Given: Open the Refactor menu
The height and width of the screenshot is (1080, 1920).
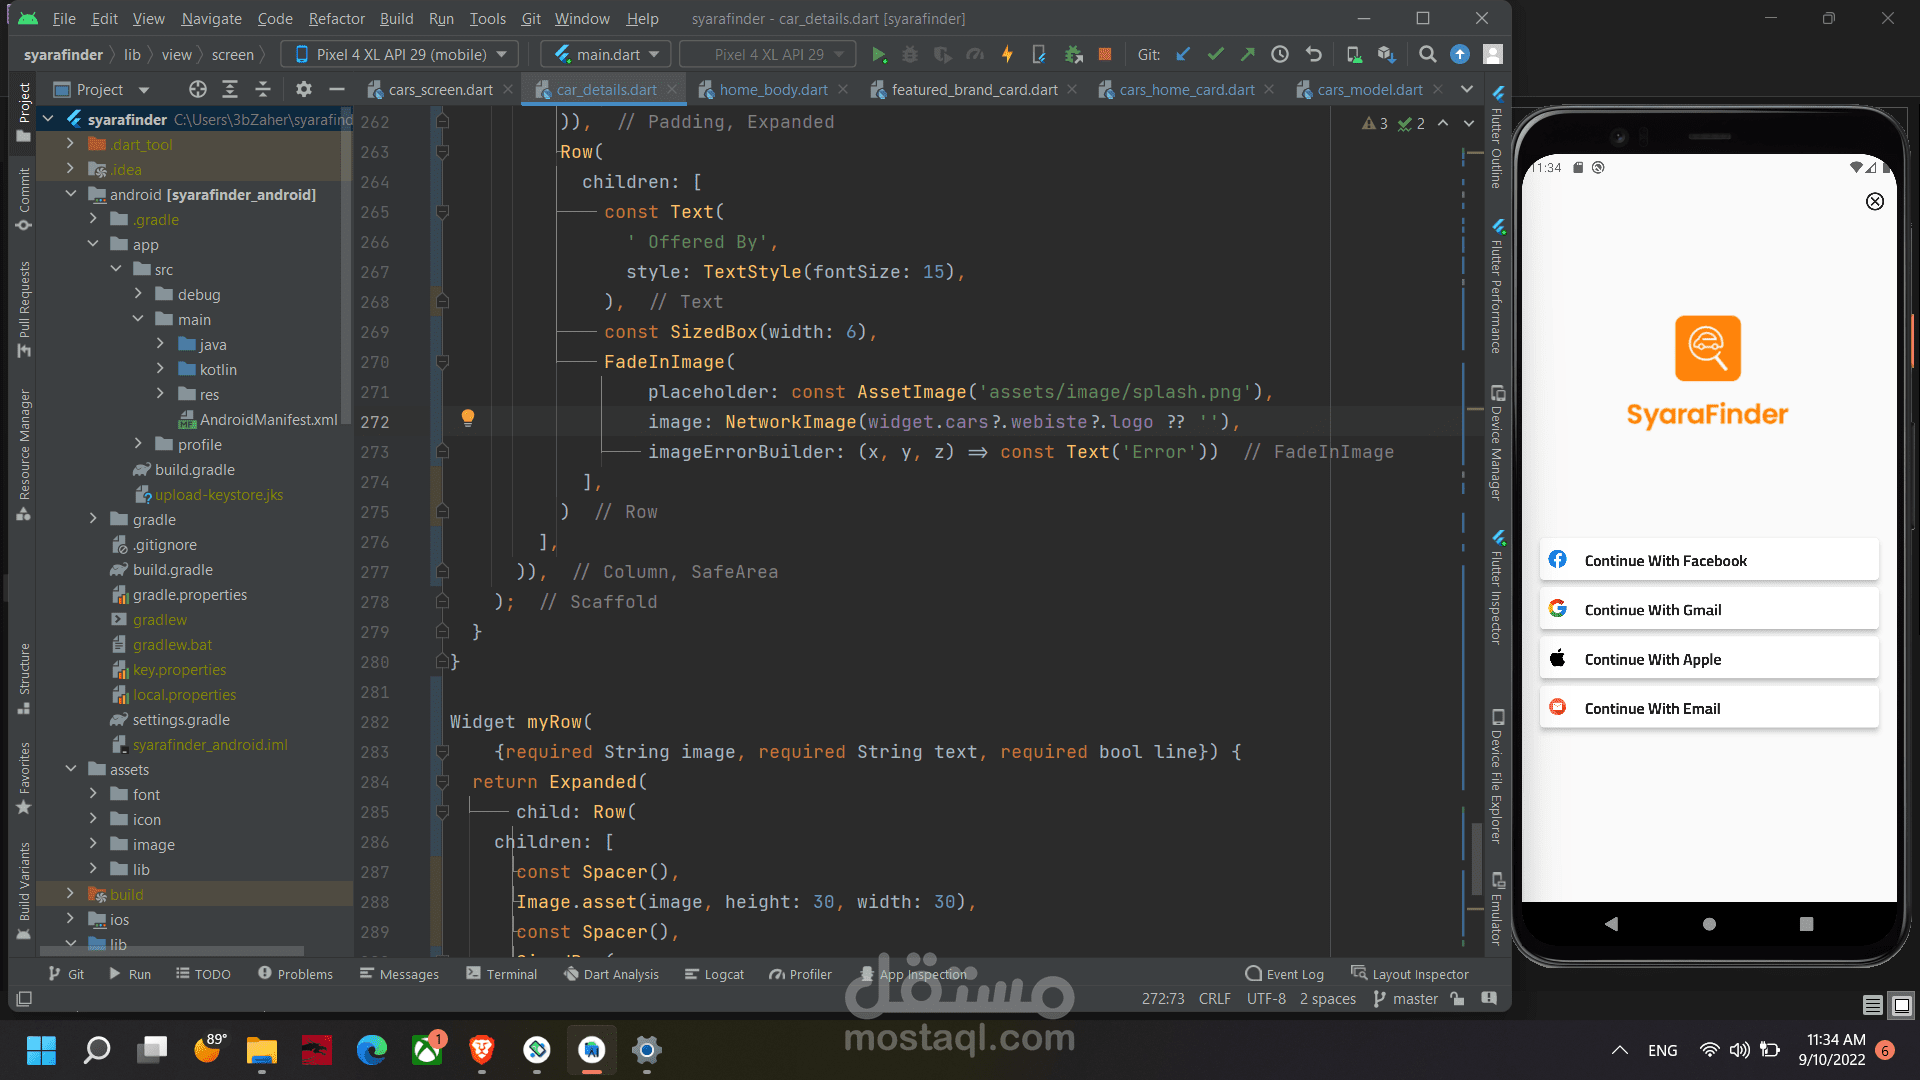Looking at the screenshot, I should 336,19.
